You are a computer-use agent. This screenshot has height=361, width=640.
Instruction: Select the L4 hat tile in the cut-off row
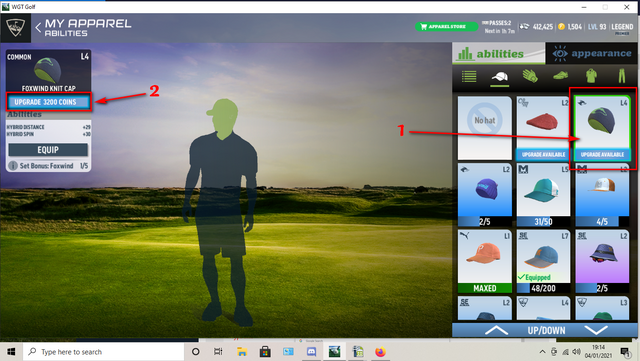(x=543, y=308)
